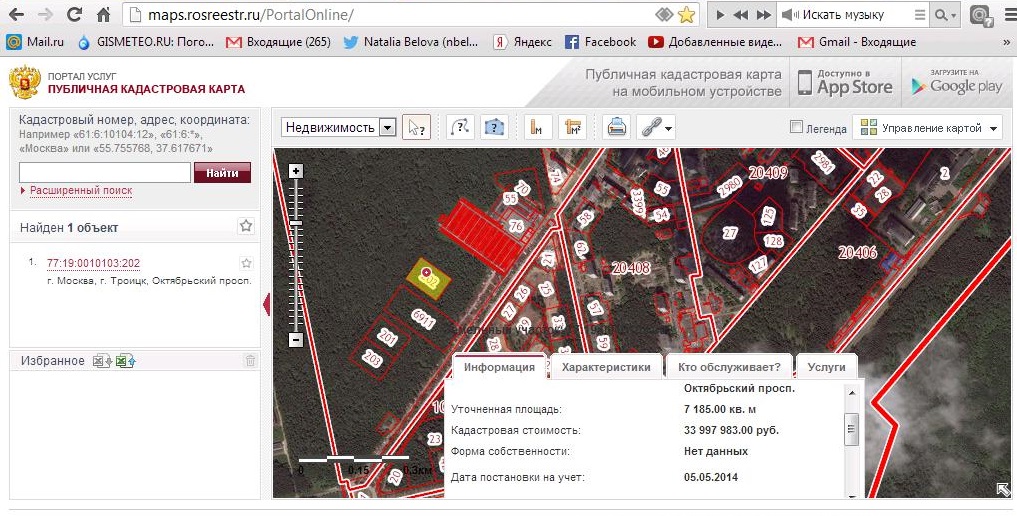Toggle the Легенда checkbox
1017x516 pixels.
[796, 127]
